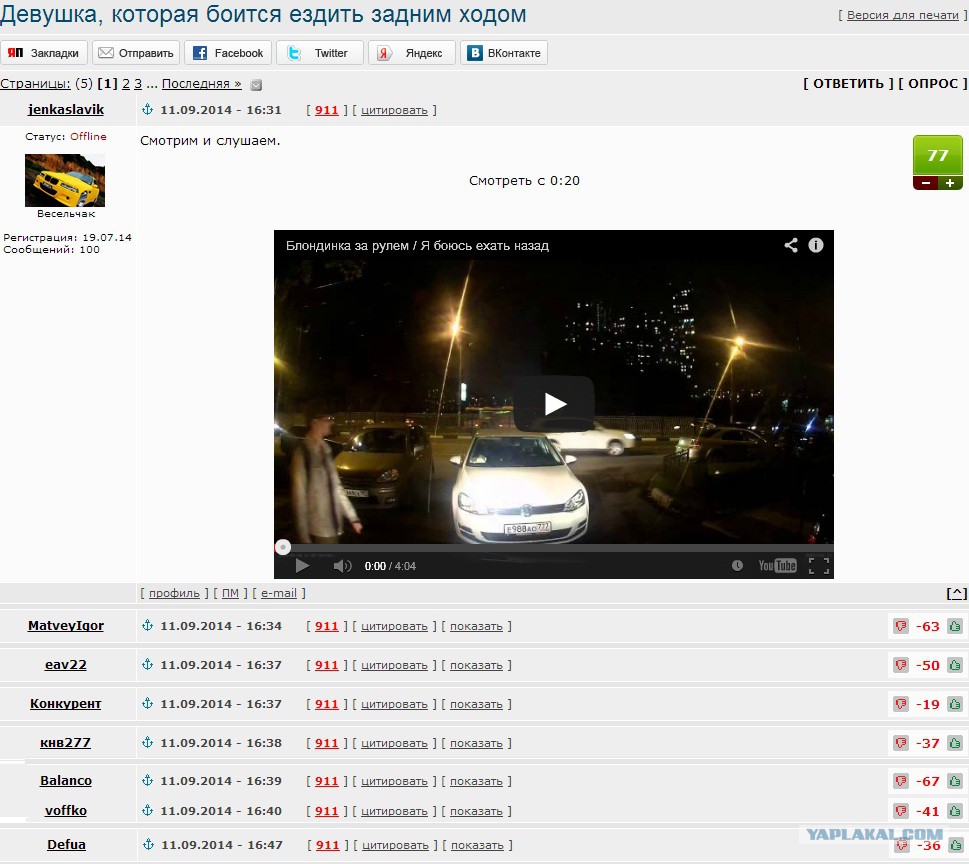Send ПМ to post author
The width and height of the screenshot is (969, 864).
click(230, 593)
